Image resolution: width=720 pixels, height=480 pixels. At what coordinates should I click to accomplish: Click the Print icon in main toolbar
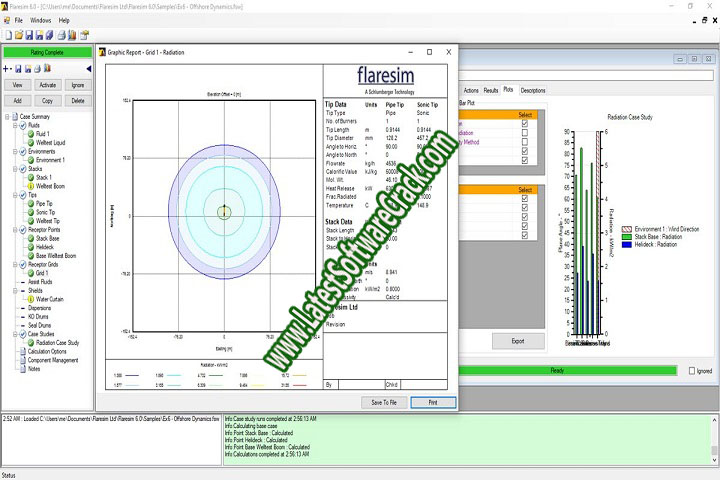tap(62, 35)
